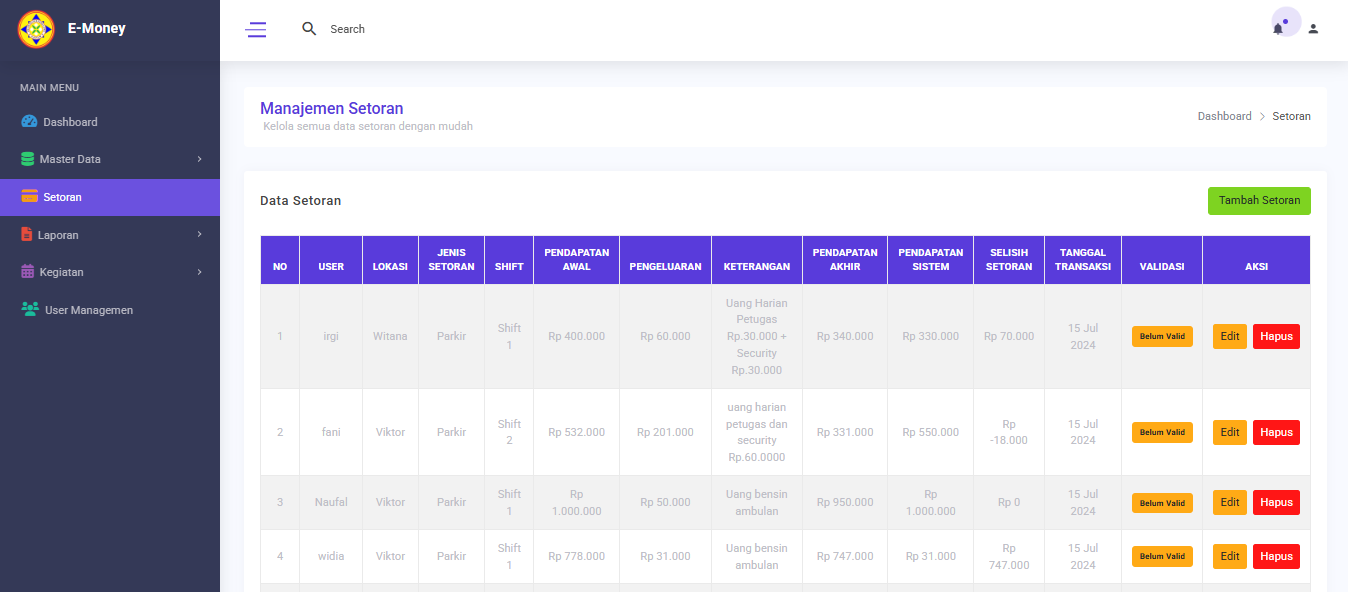Click the E-Money logo icon

click(36, 29)
